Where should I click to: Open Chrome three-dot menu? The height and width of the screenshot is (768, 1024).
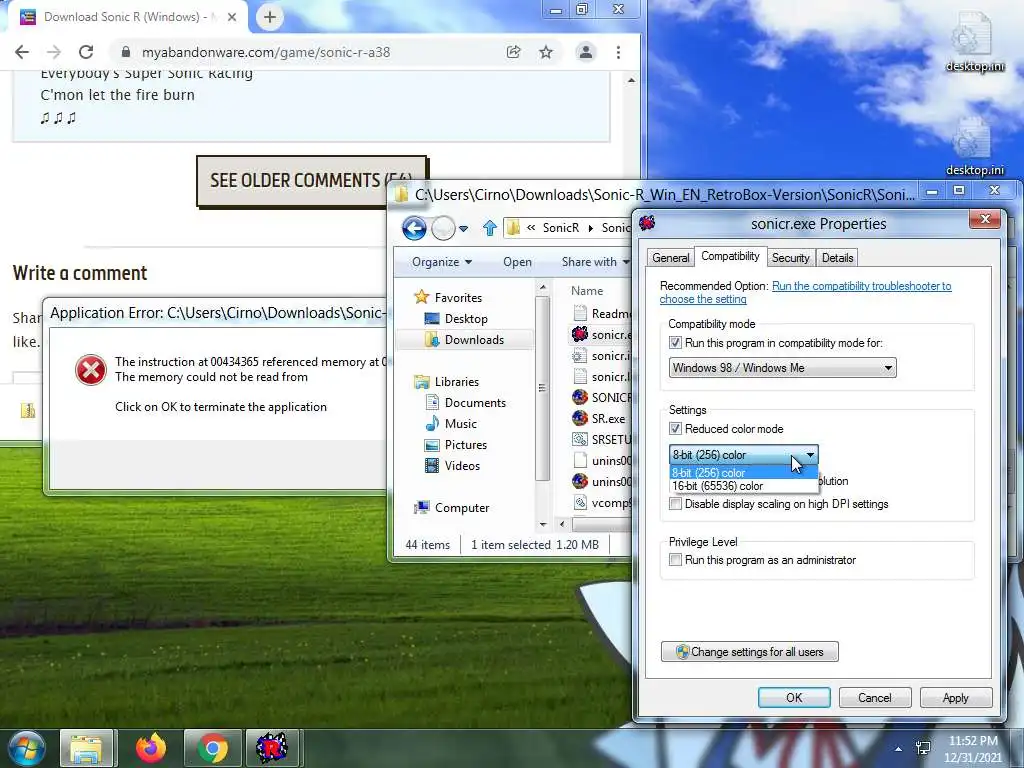tap(618, 52)
